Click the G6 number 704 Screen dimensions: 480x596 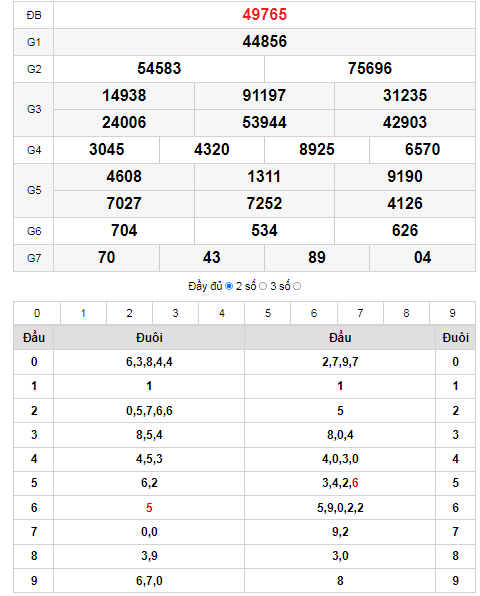(x=124, y=230)
